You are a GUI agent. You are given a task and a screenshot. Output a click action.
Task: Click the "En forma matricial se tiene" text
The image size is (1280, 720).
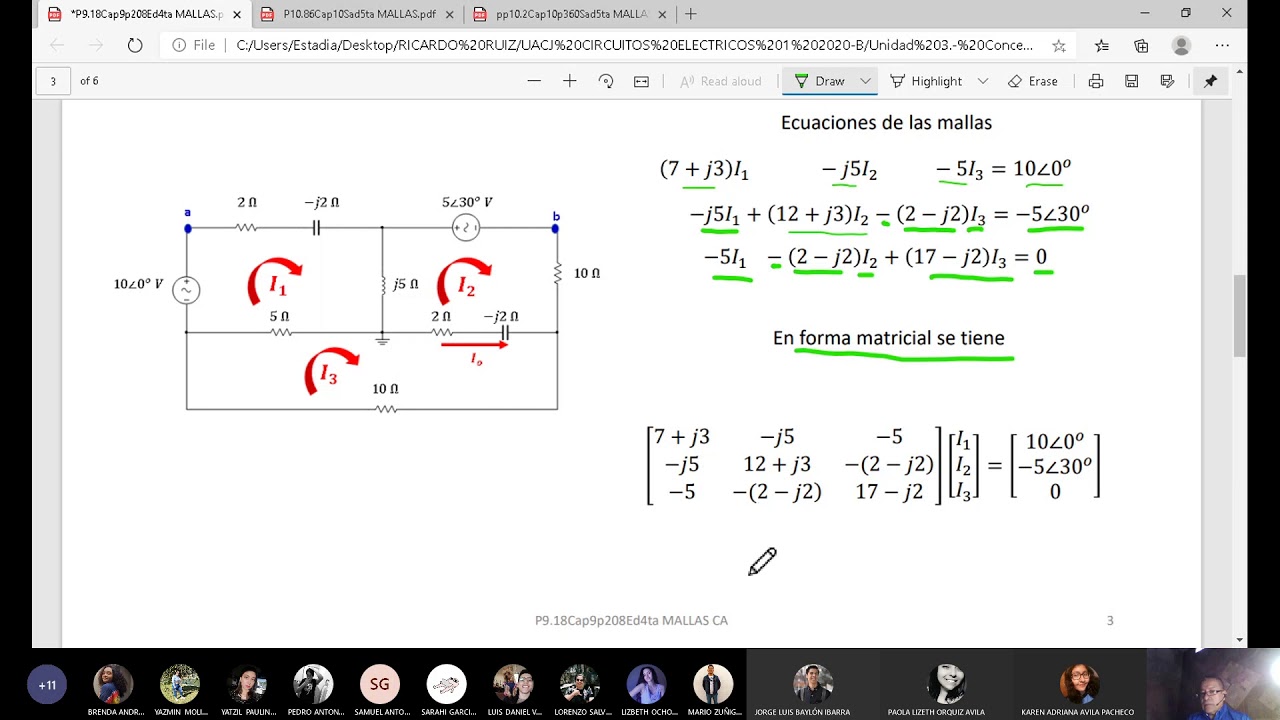click(888, 338)
